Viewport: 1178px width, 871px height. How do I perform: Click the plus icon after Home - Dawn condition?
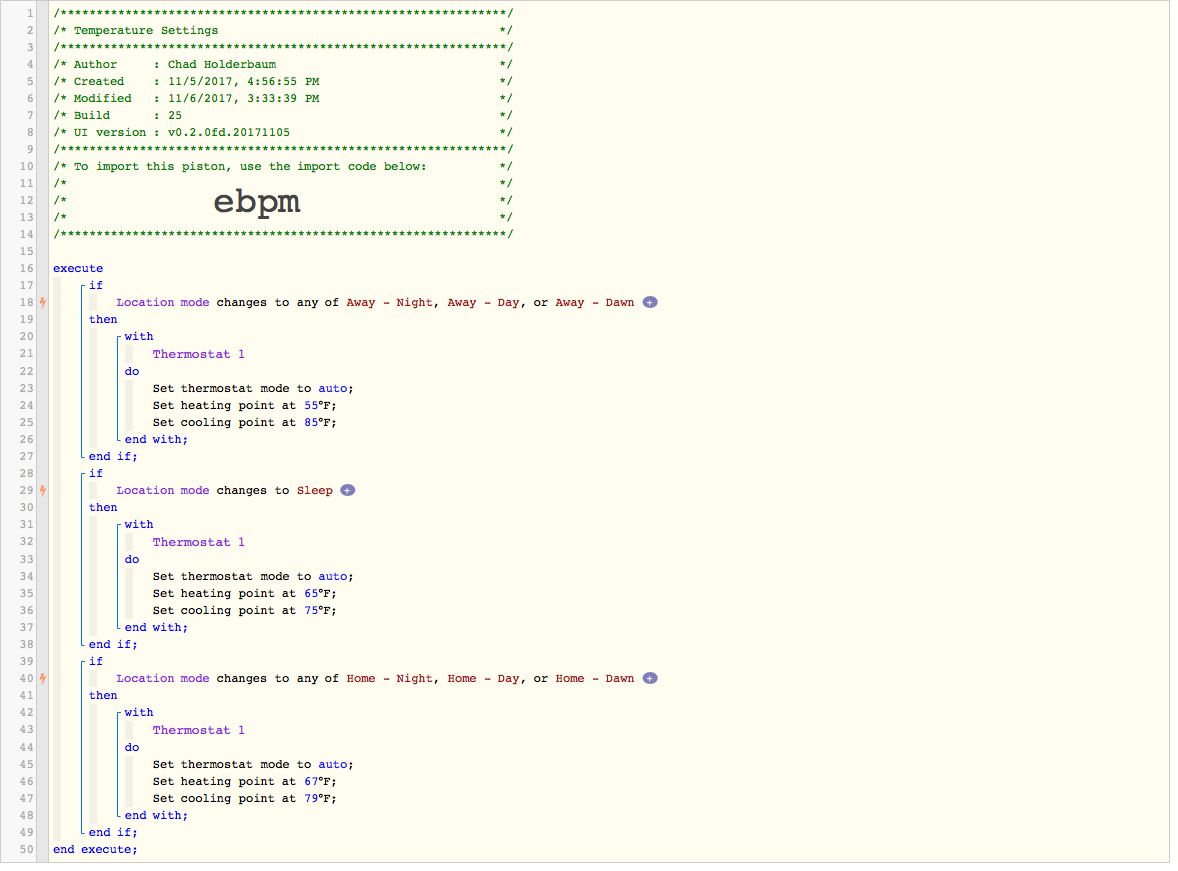[650, 678]
